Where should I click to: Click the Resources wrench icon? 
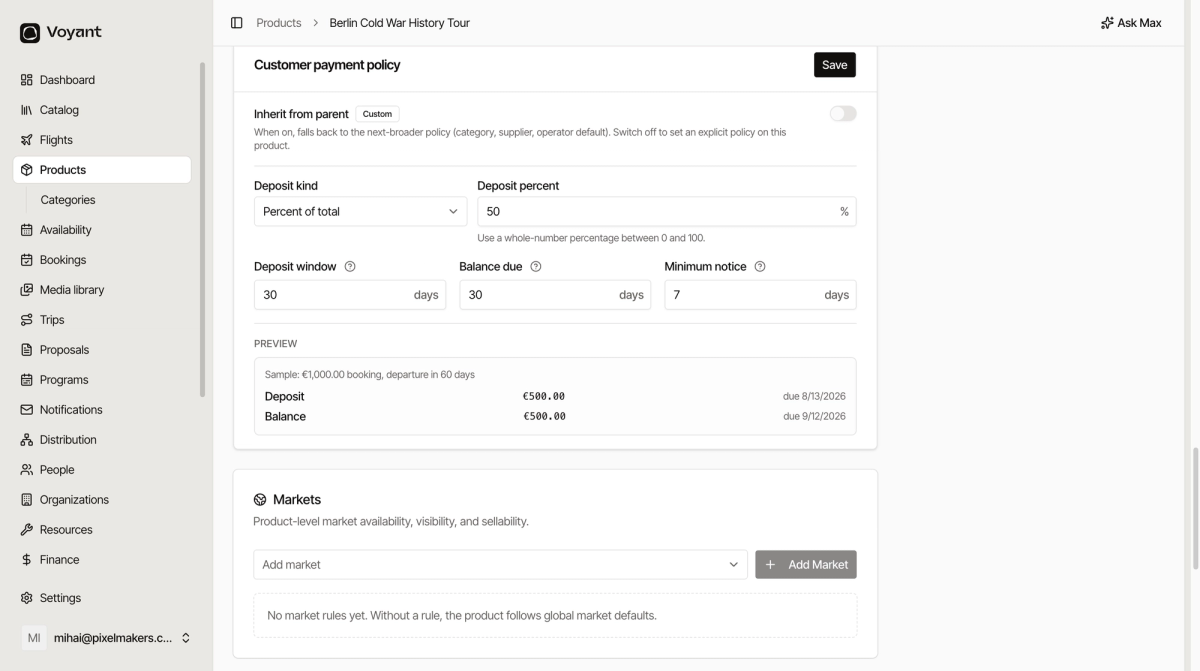coord(27,530)
